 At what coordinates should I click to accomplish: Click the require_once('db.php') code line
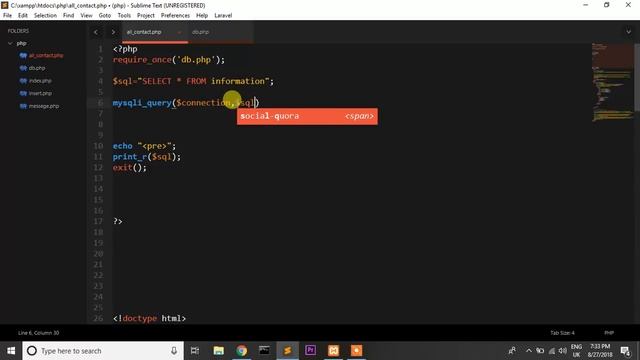169,60
